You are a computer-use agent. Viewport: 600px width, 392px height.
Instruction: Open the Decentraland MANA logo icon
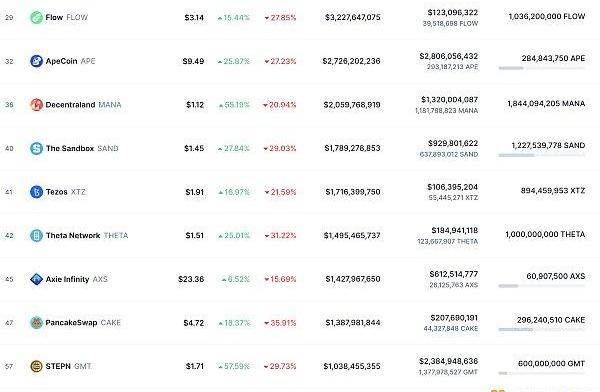tap(36, 105)
